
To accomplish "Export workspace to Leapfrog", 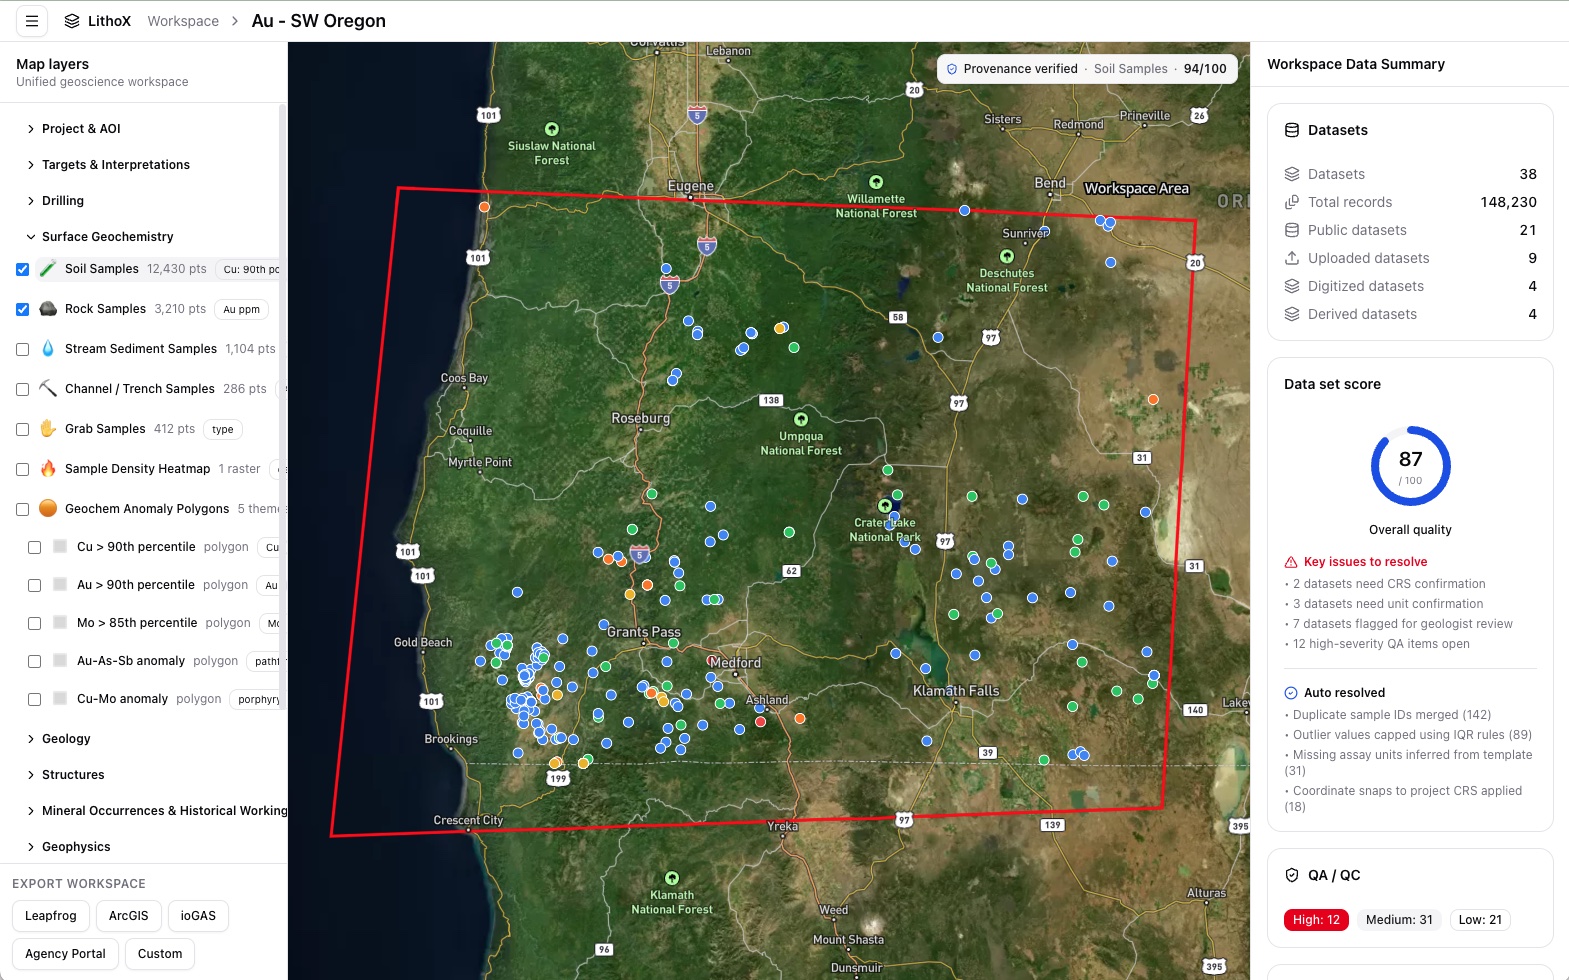I will click(x=51, y=916).
